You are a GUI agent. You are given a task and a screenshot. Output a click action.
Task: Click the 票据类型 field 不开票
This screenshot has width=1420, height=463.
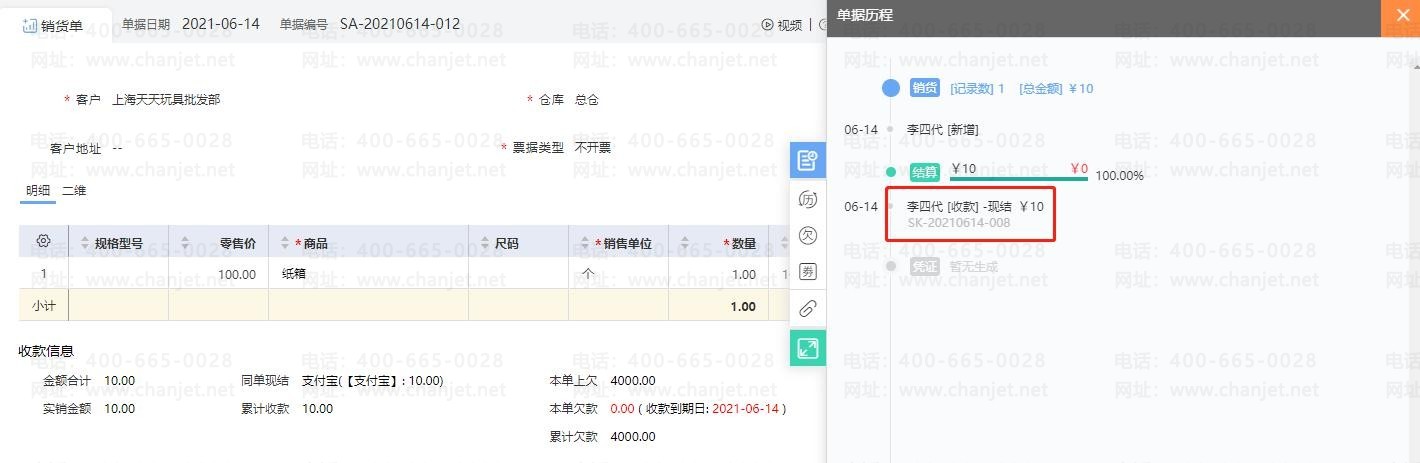point(593,147)
